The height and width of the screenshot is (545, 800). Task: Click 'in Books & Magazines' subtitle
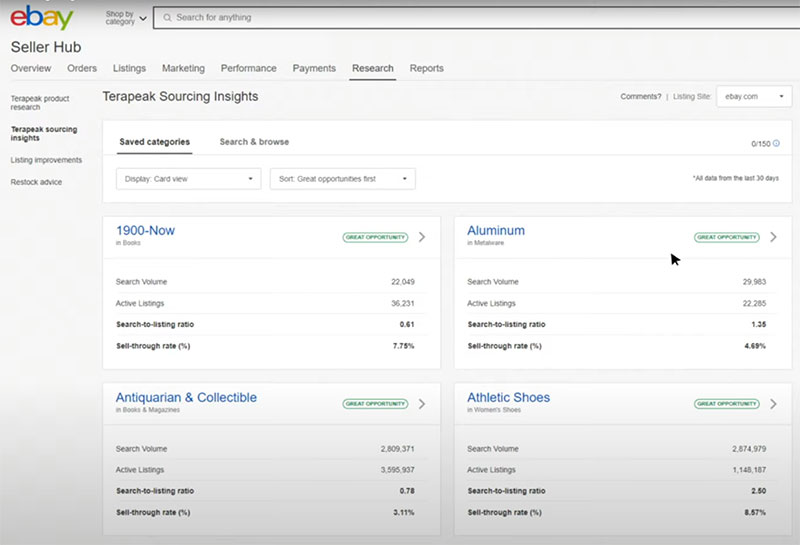pos(147,410)
